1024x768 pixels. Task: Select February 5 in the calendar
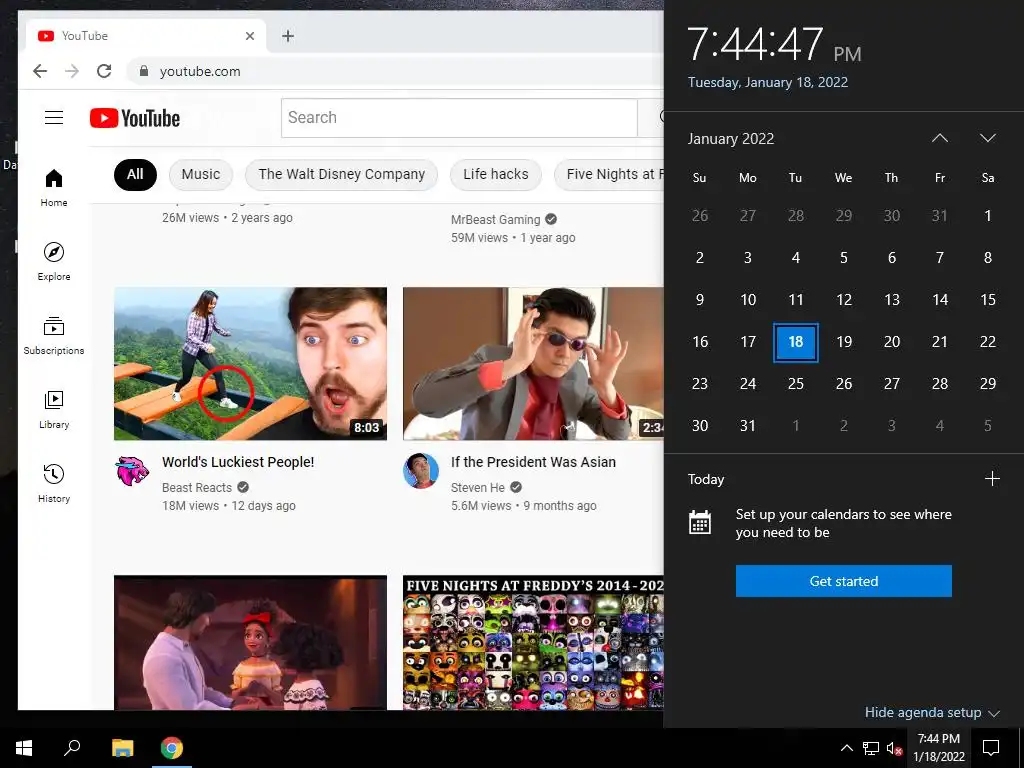[987, 426]
